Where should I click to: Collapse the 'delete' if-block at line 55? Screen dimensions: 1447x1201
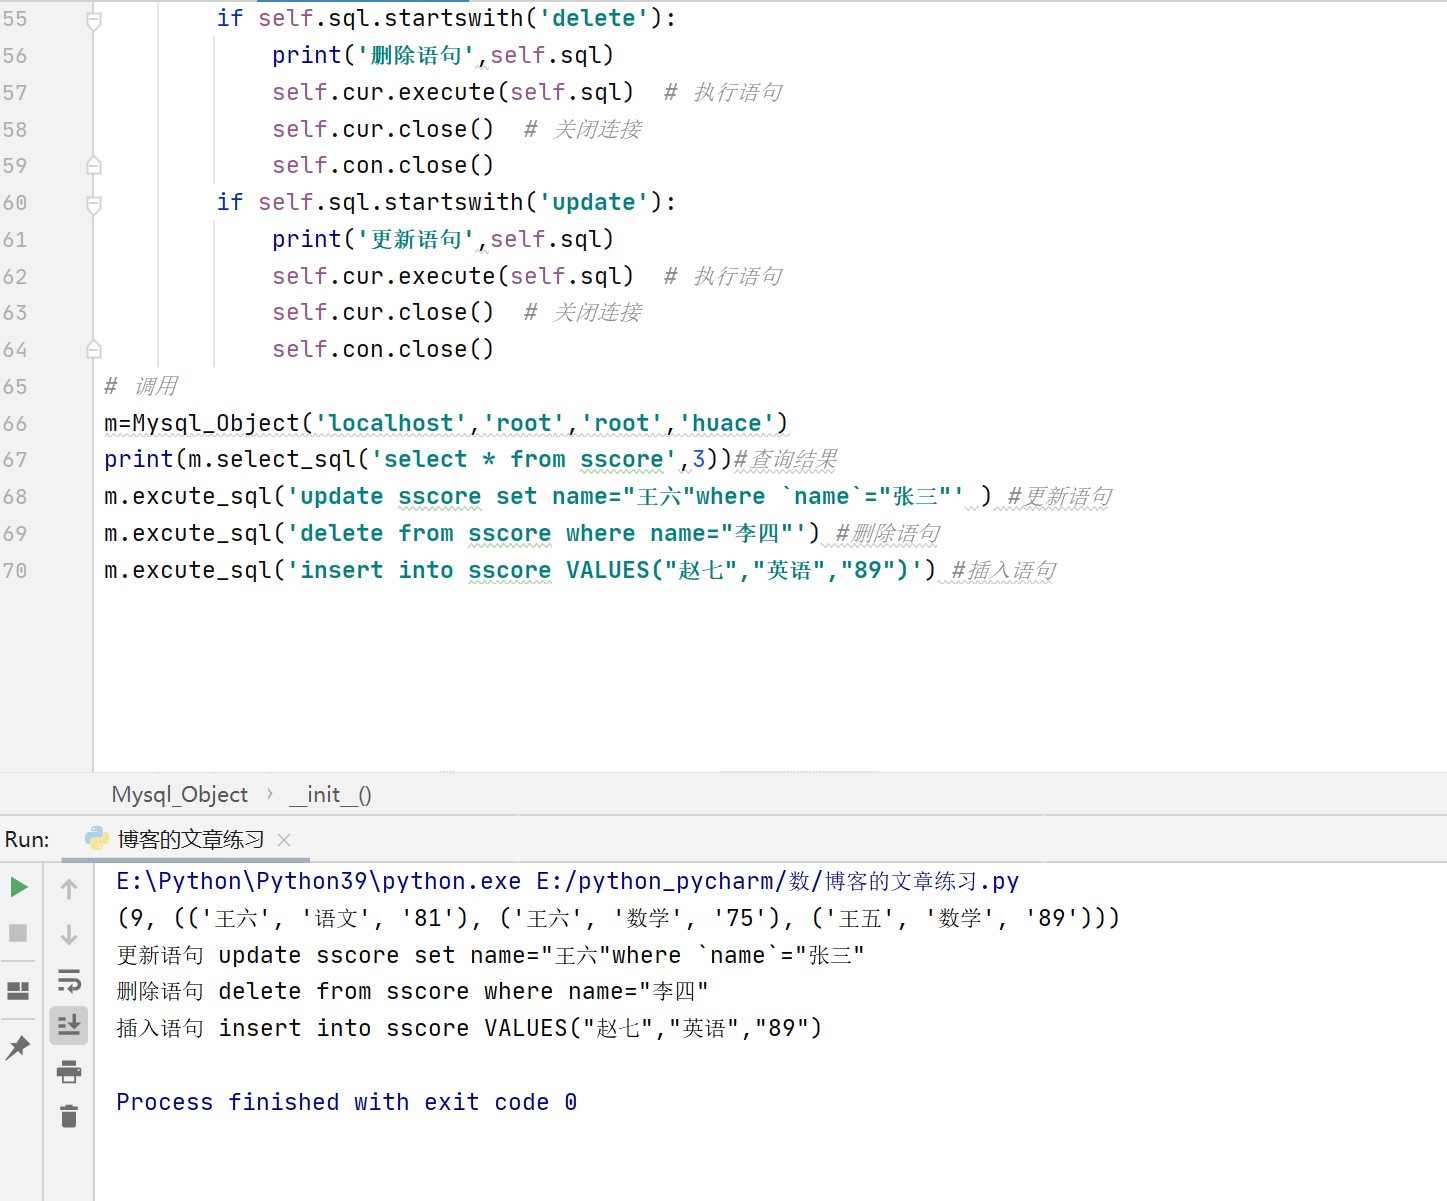(93, 17)
